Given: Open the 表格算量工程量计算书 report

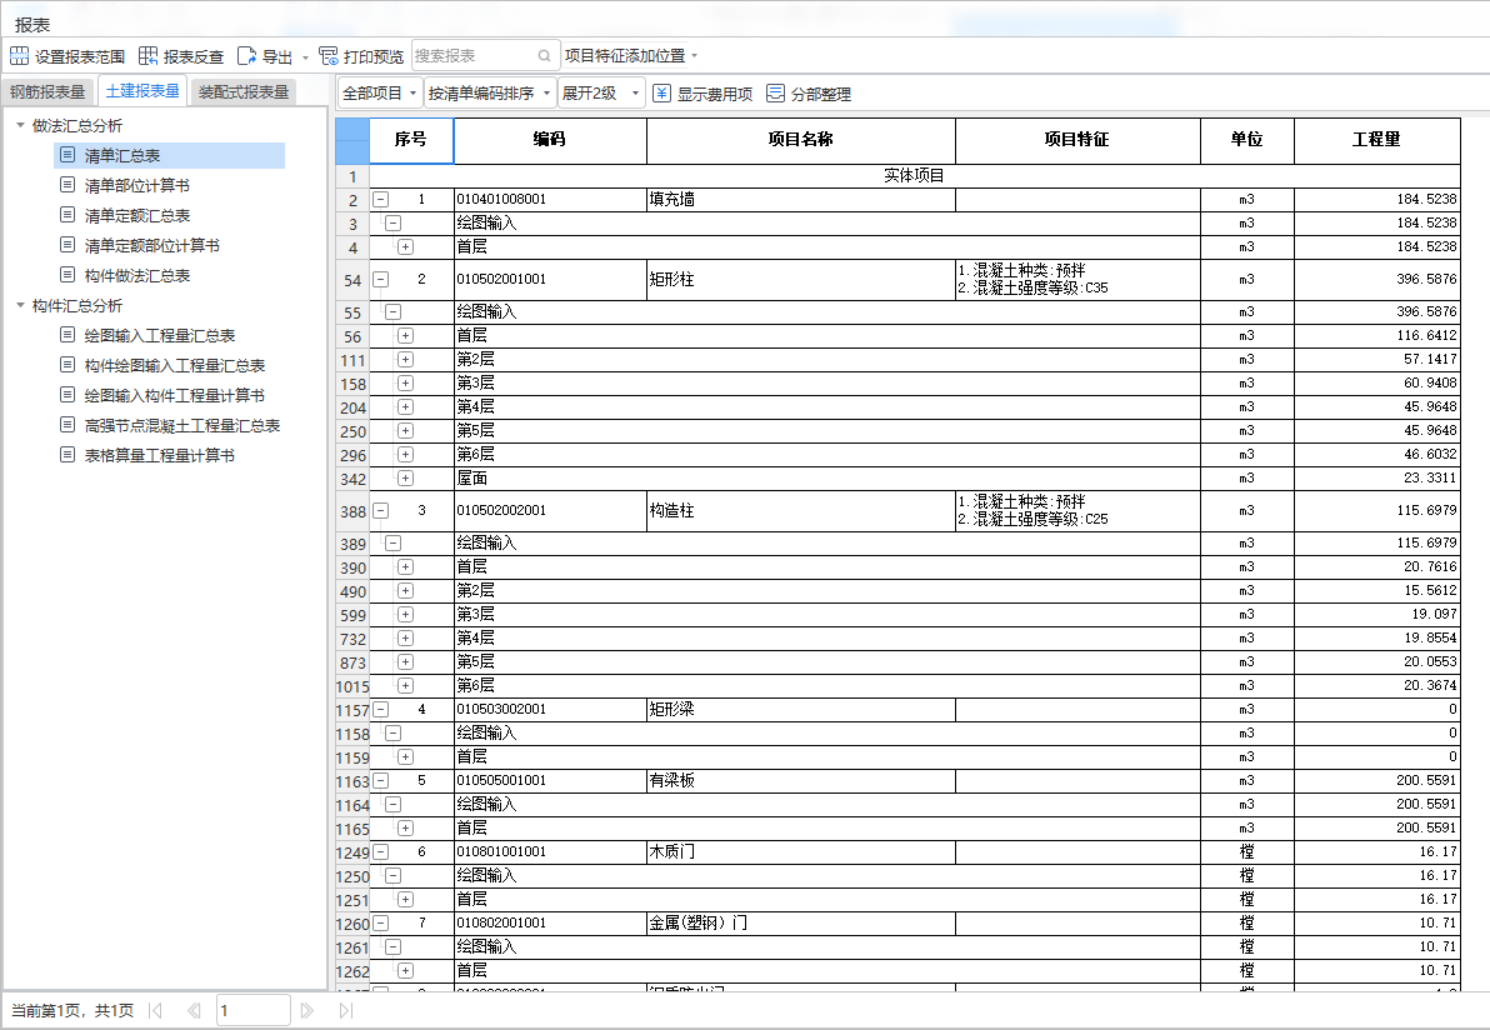Looking at the screenshot, I should (x=160, y=455).
